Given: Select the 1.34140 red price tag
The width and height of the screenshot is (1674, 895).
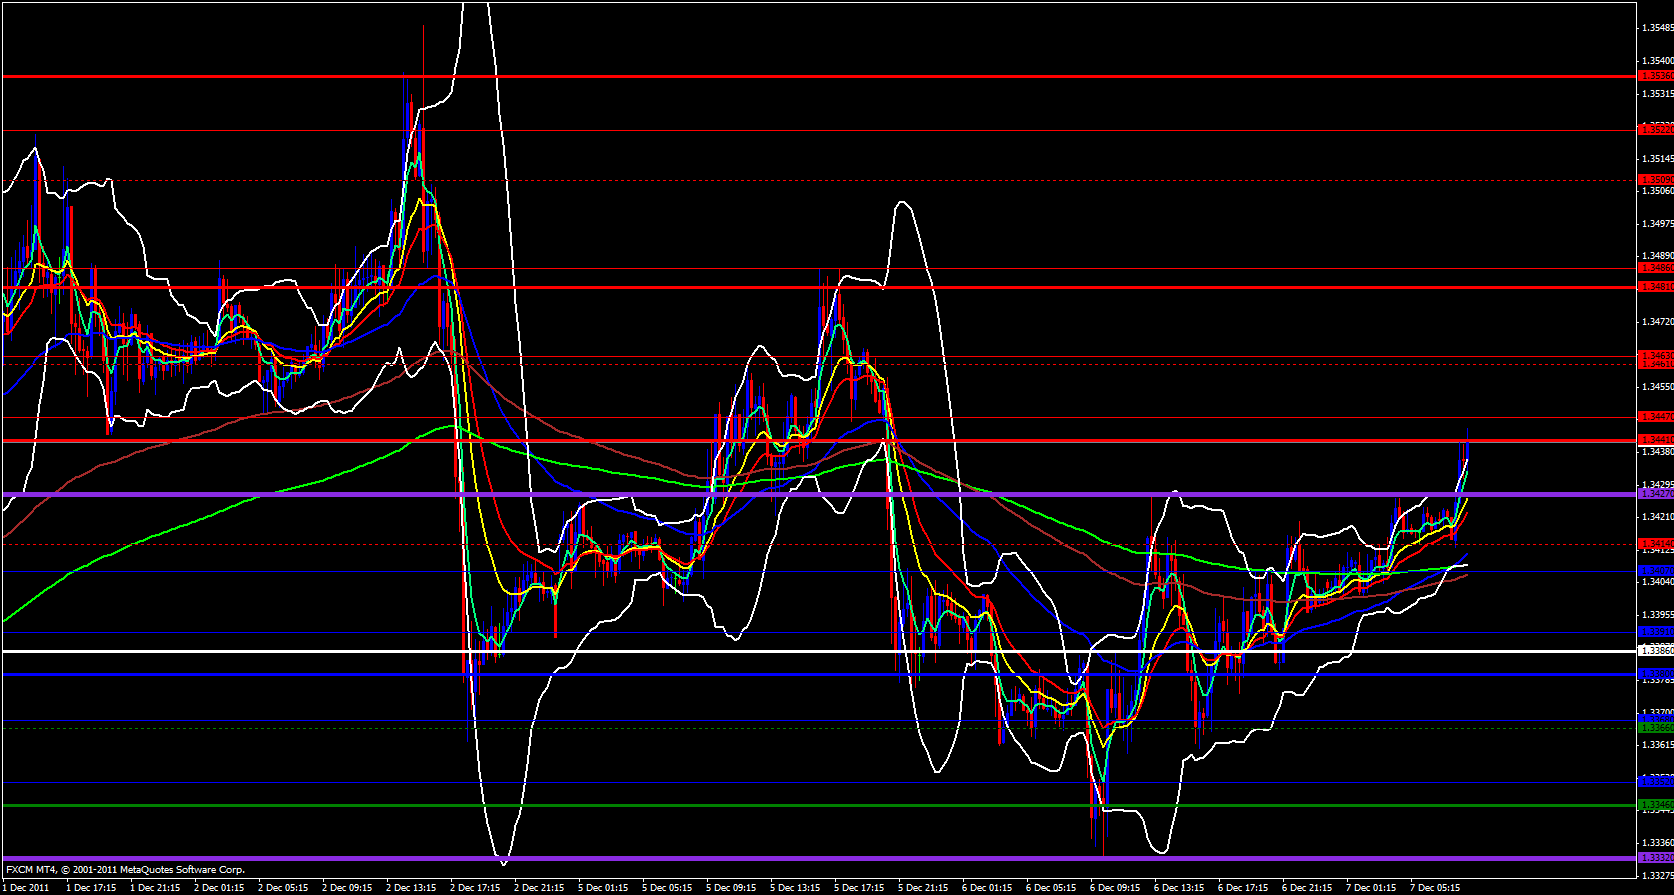Looking at the screenshot, I should tap(1655, 544).
